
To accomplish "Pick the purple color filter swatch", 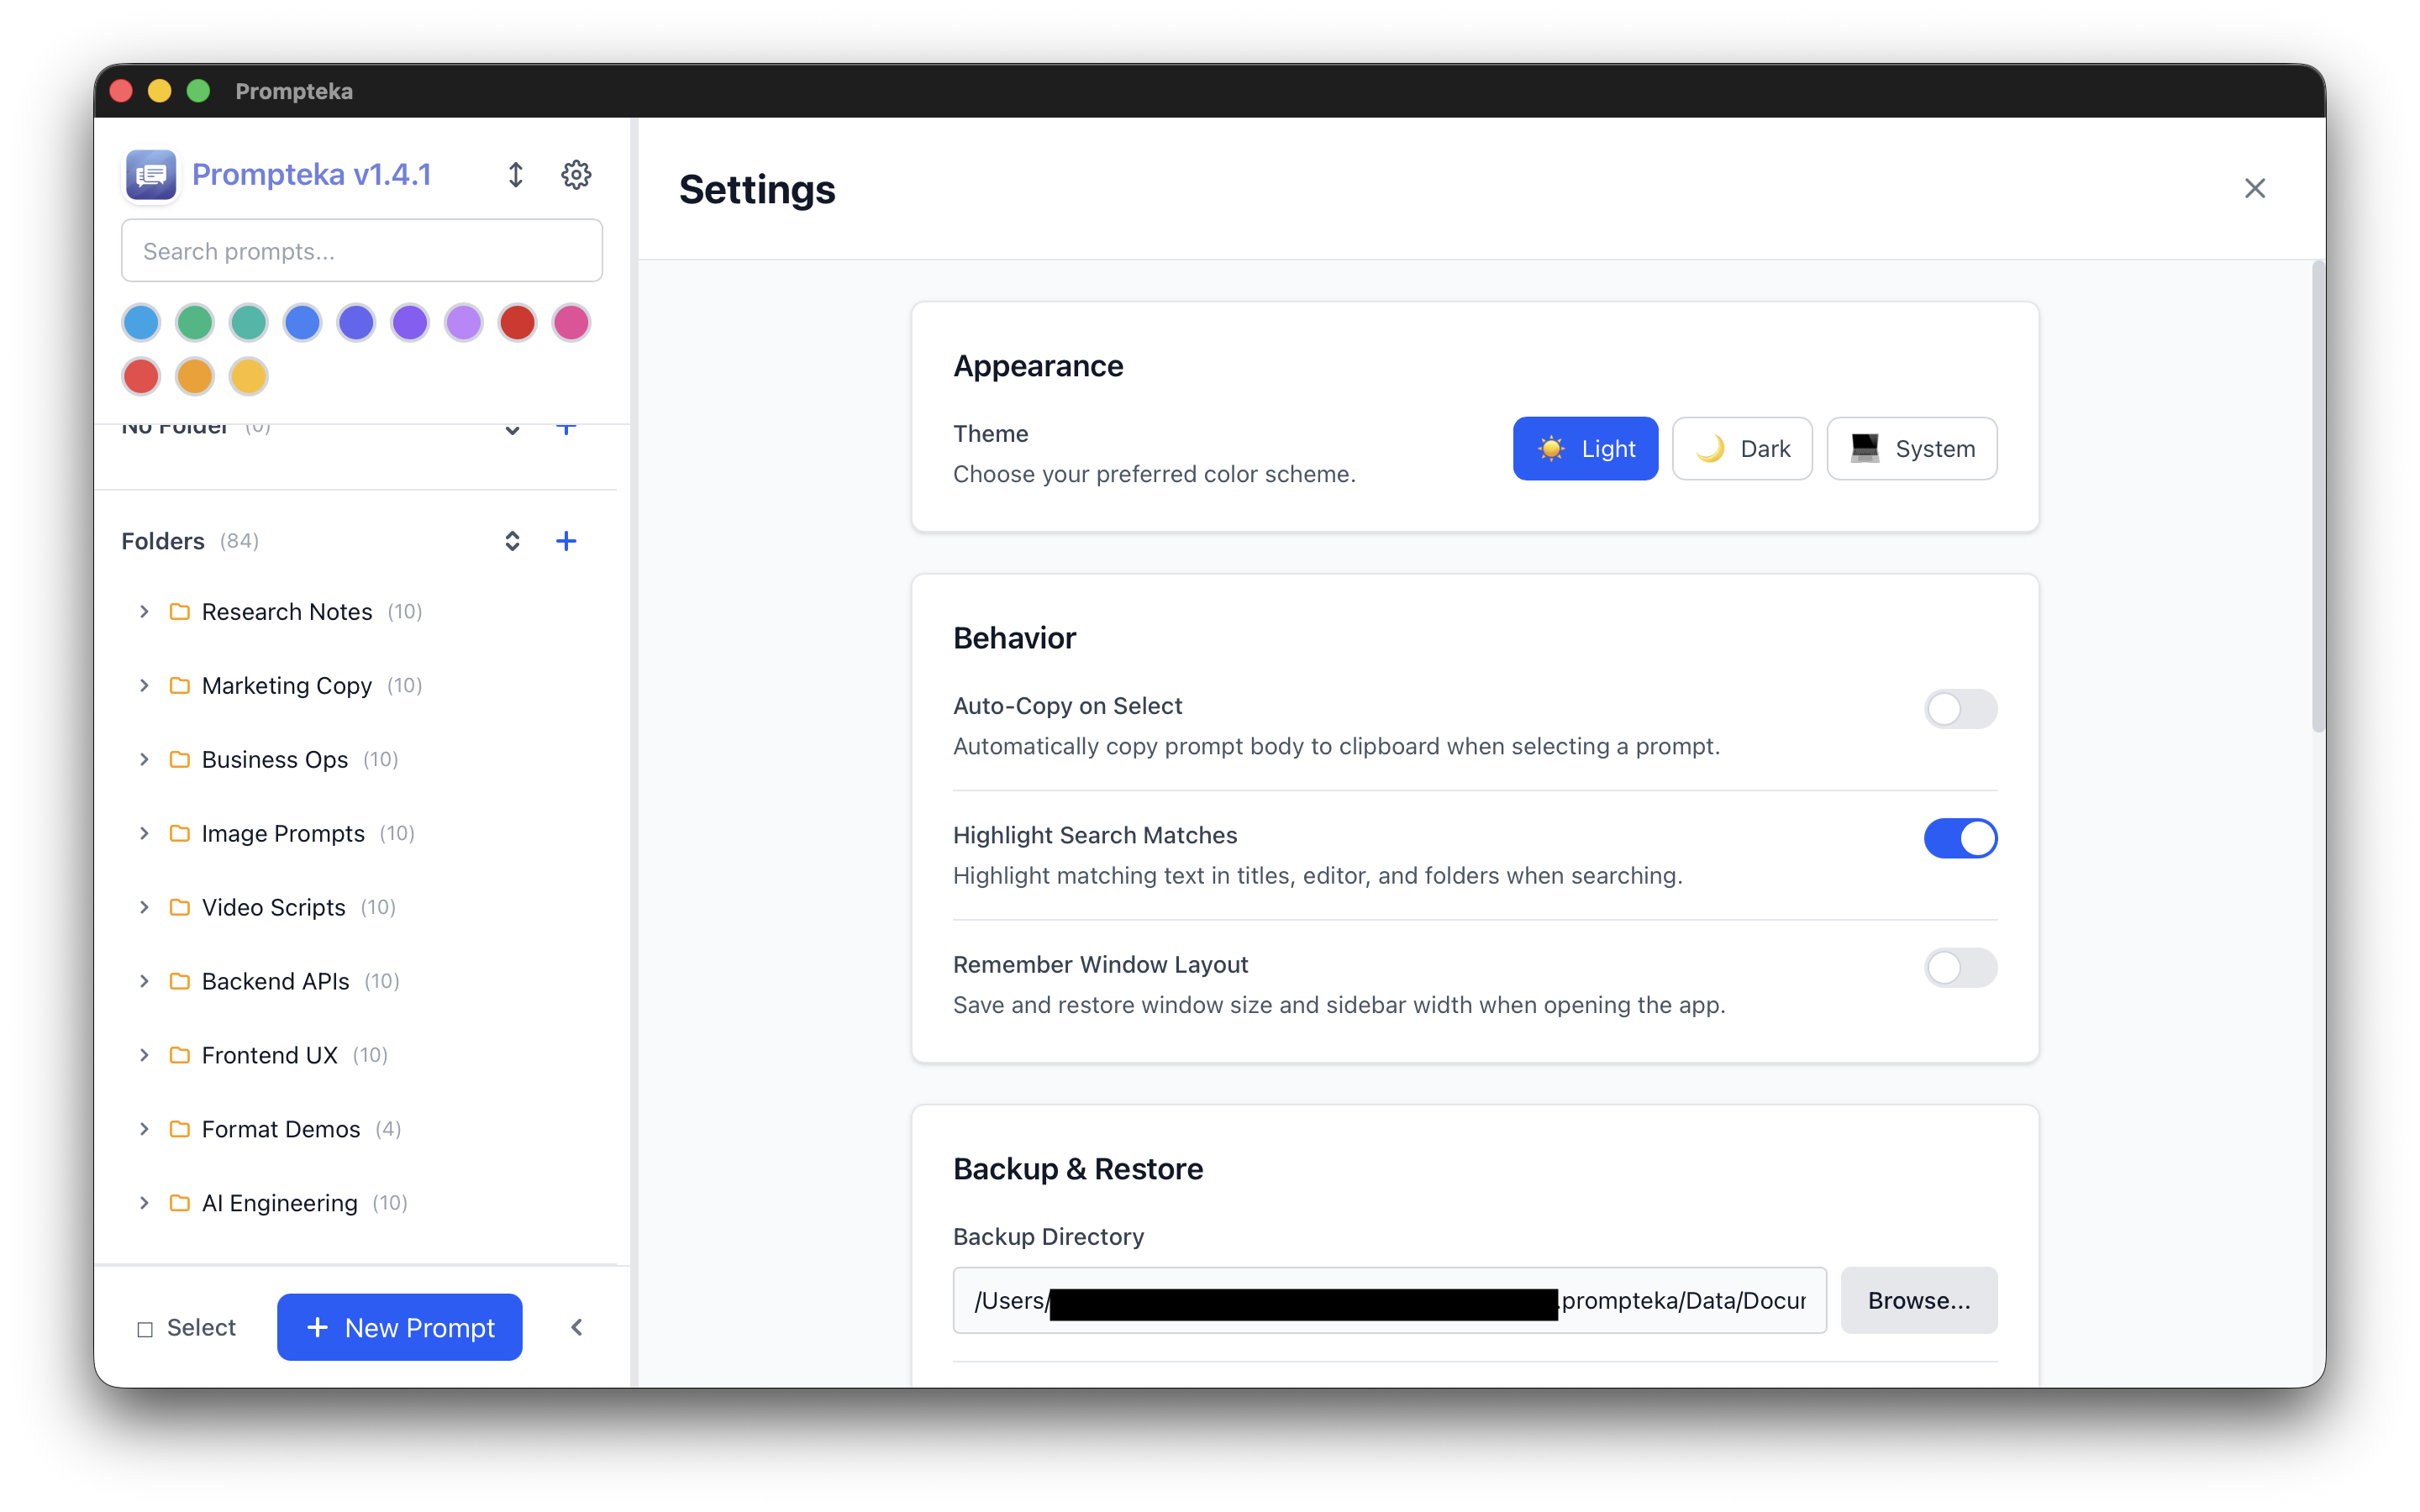I will click(409, 322).
